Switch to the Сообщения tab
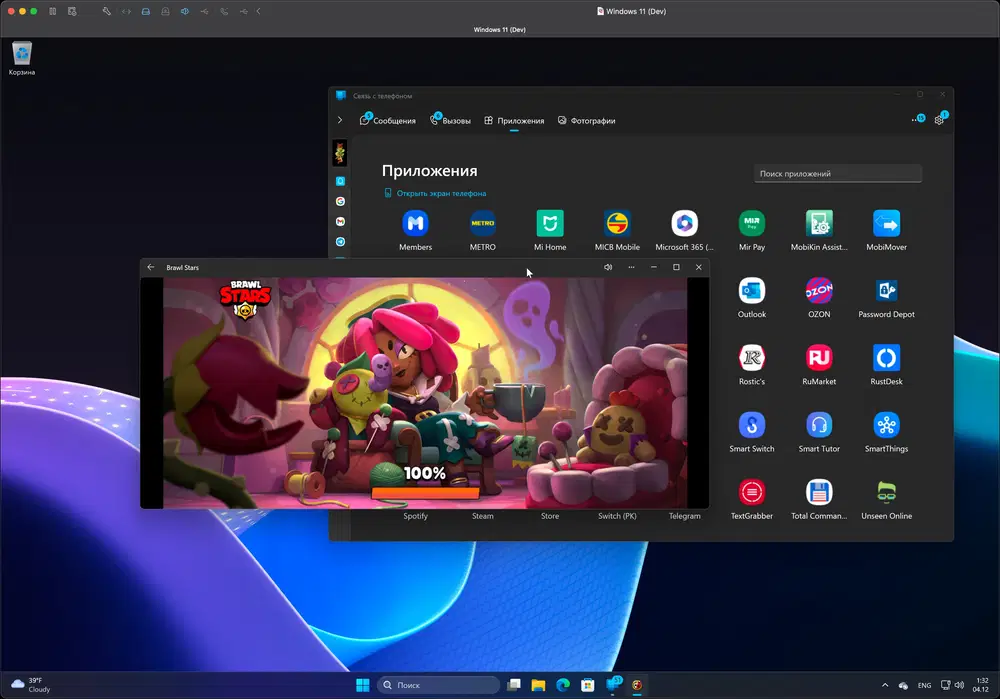The image size is (1000, 699). [387, 120]
